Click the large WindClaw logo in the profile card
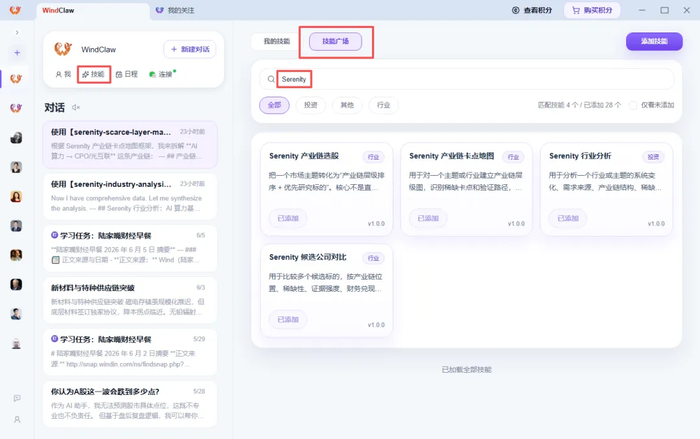Viewport: 700px width, 439px height. pos(63,49)
